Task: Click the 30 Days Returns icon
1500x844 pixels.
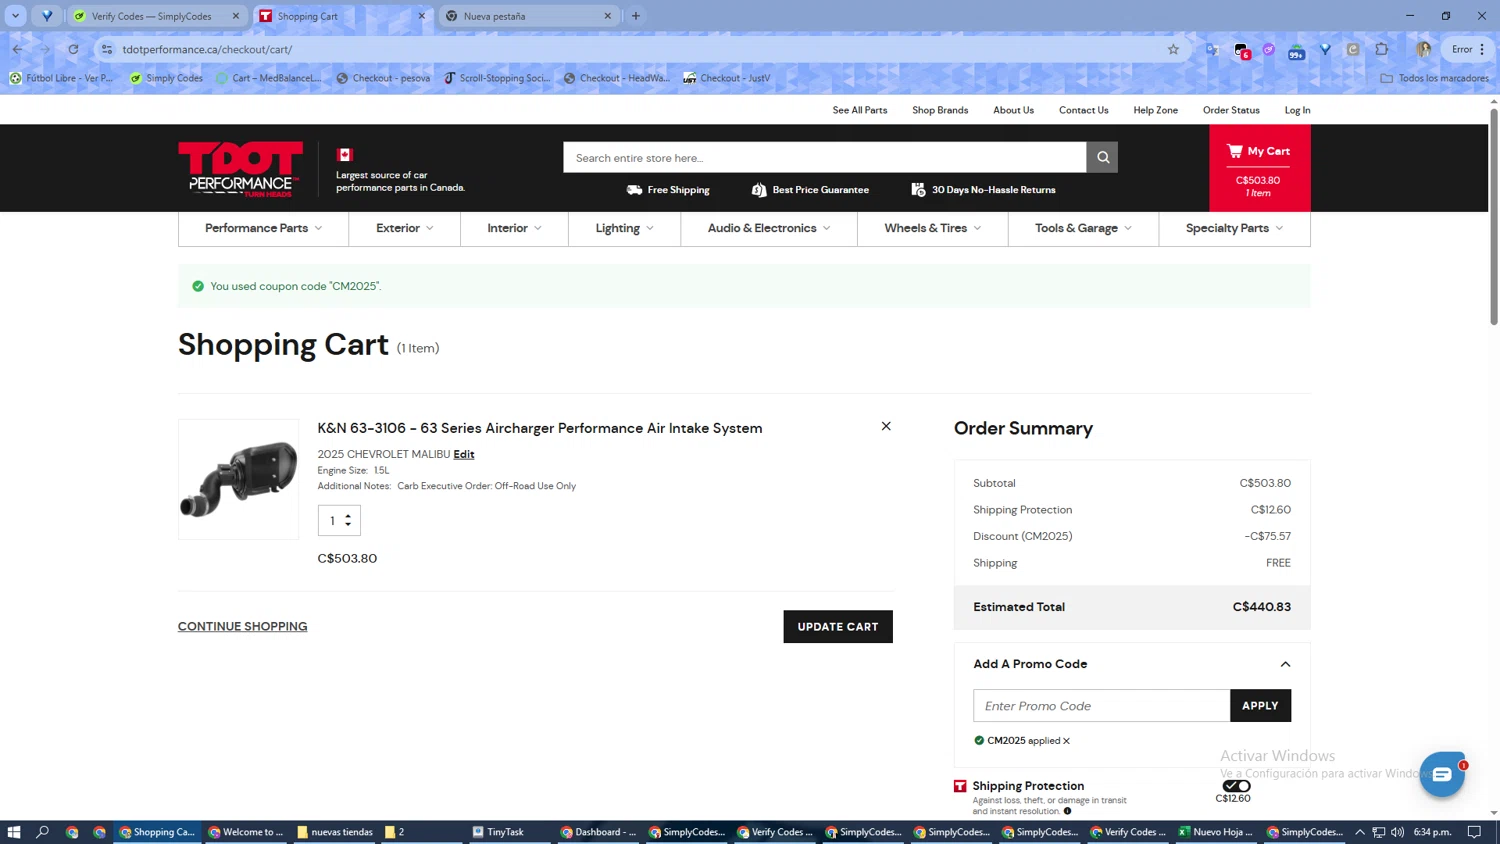Action: (x=918, y=190)
